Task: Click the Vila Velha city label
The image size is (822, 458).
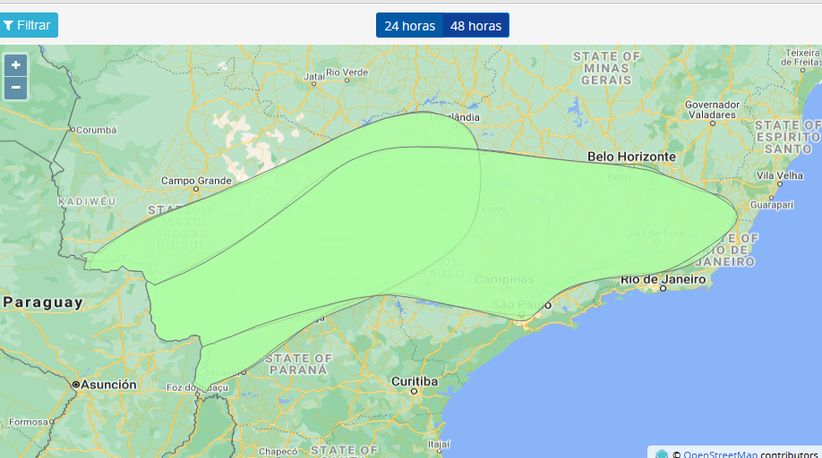Action: coord(780,175)
